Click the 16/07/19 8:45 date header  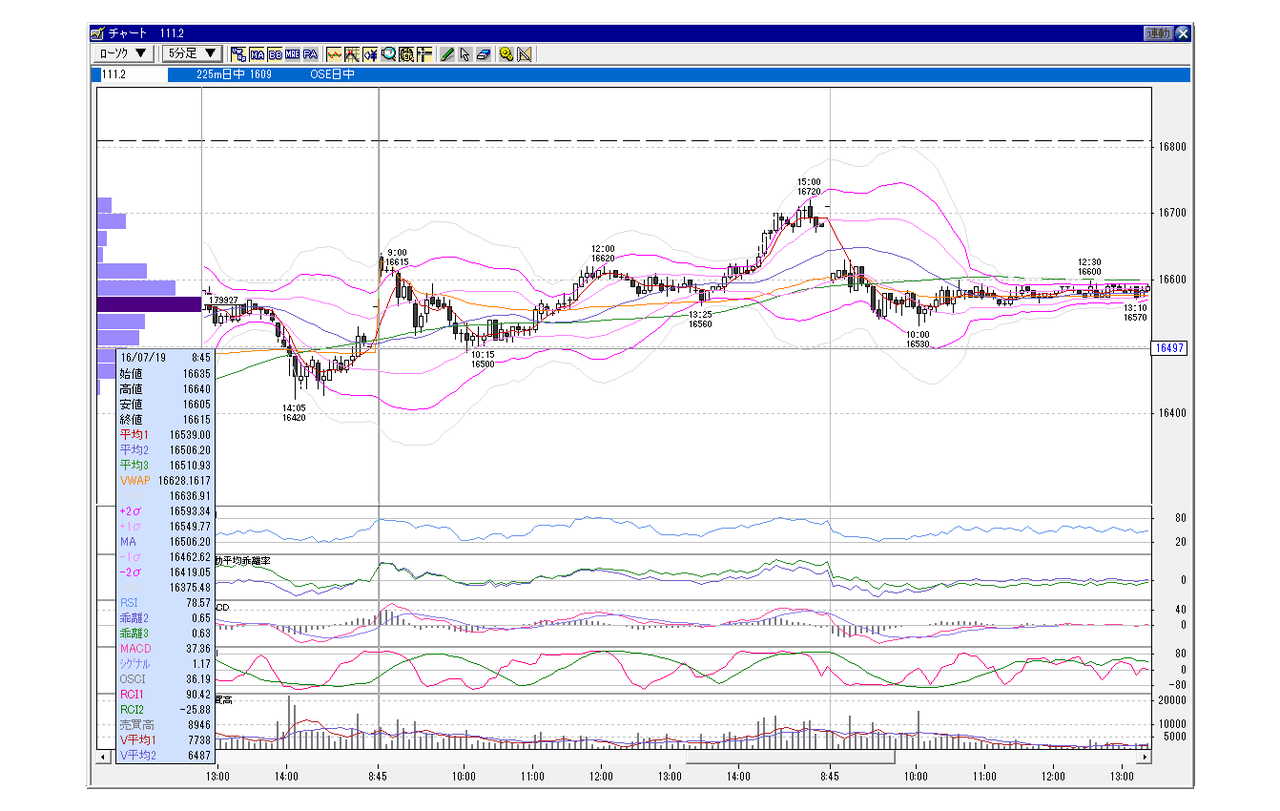[165, 356]
